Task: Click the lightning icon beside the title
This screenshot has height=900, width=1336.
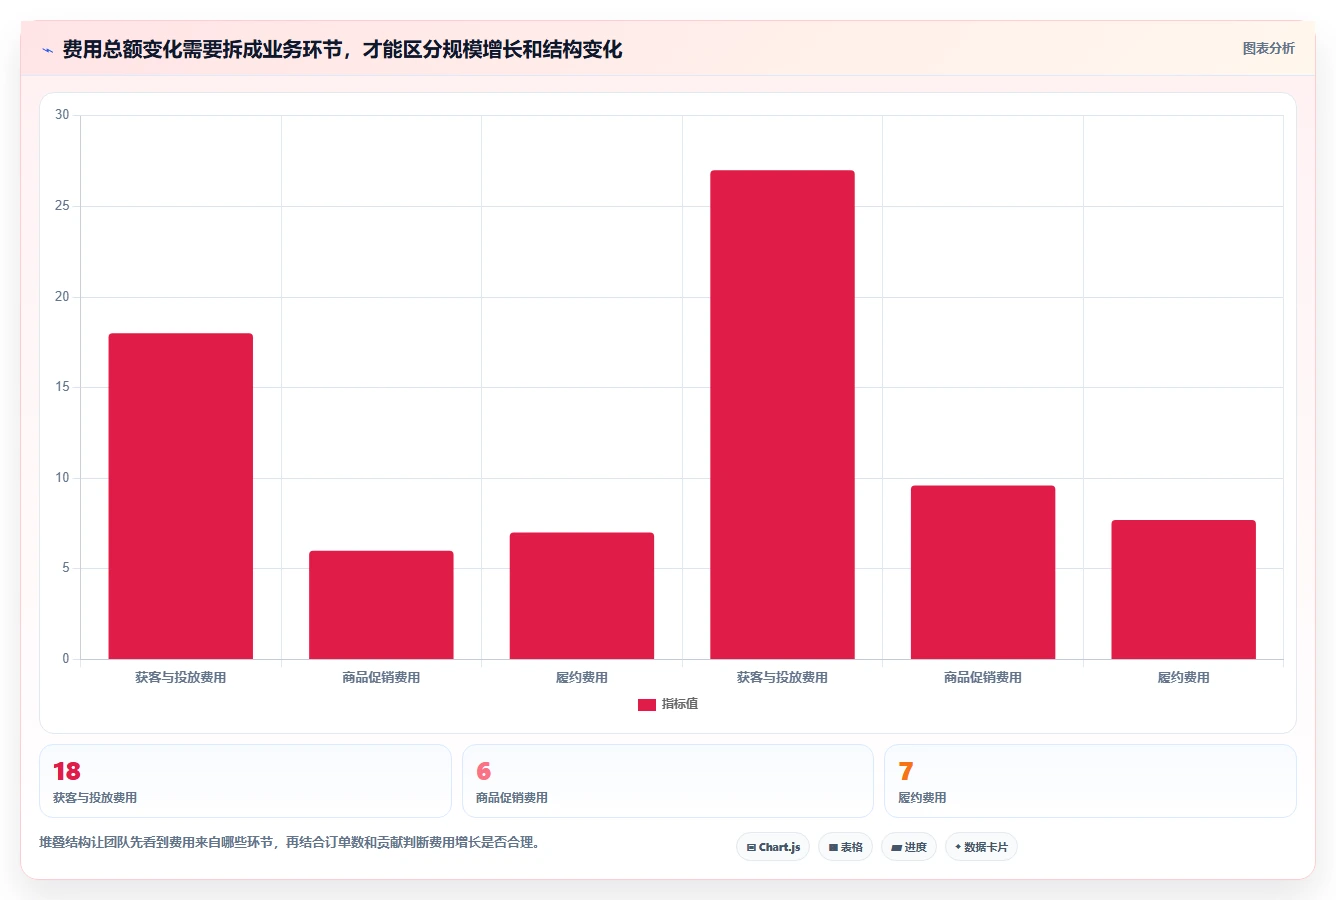Action: click(47, 50)
